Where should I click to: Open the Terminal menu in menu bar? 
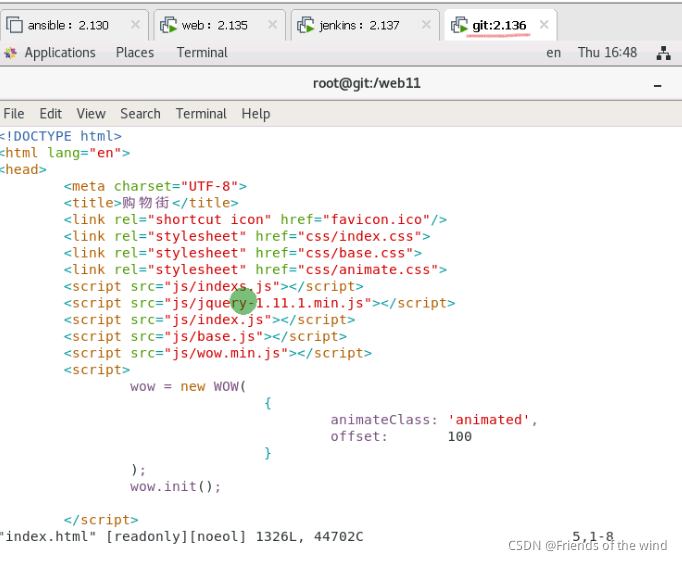tap(201, 114)
